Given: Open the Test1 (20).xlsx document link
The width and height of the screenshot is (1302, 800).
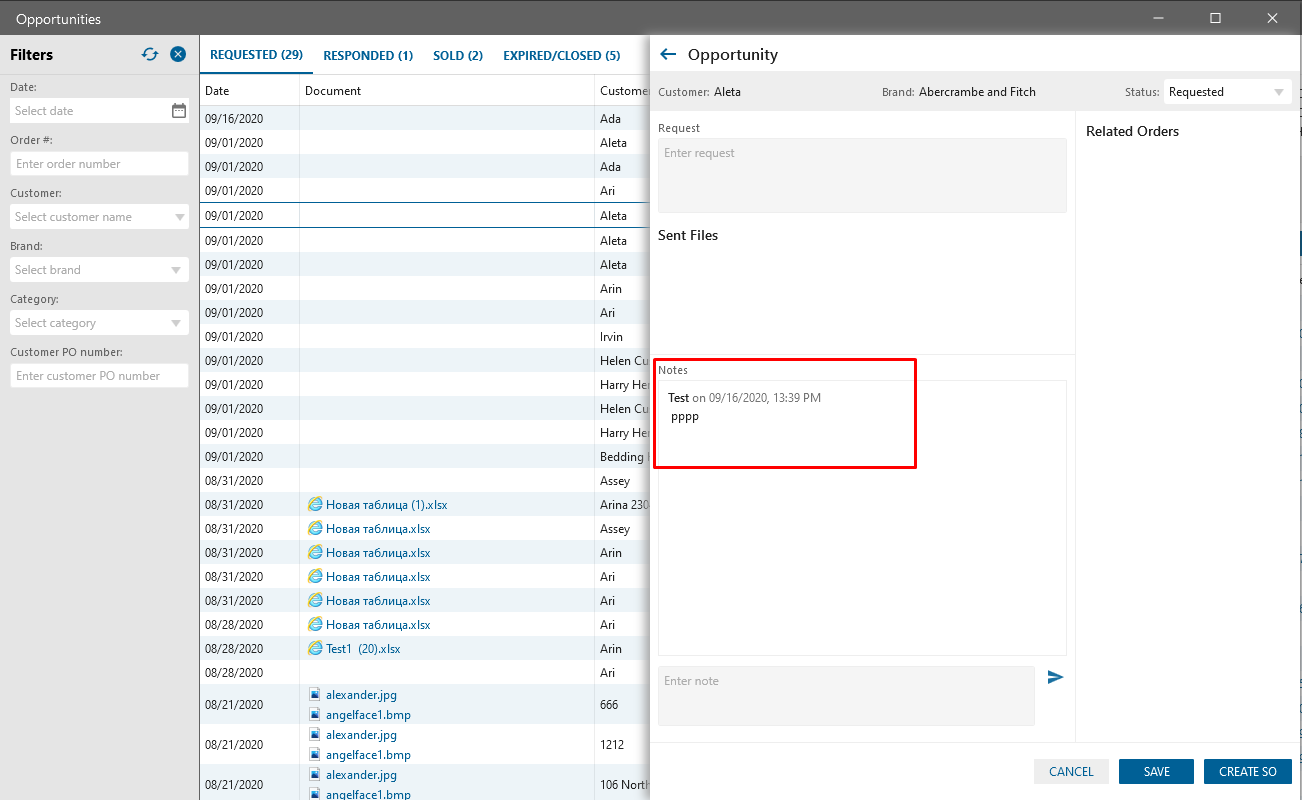Looking at the screenshot, I should [363, 649].
